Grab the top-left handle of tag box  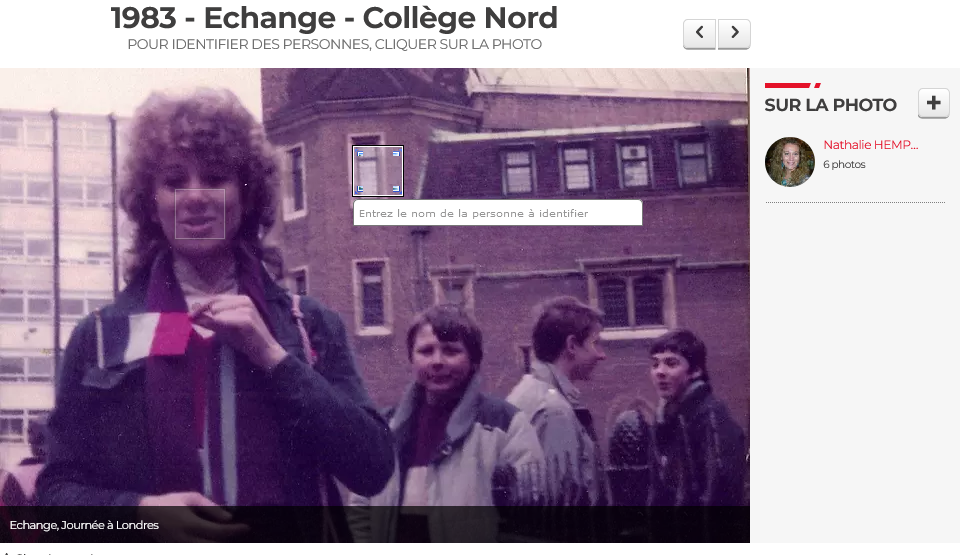coord(360,154)
